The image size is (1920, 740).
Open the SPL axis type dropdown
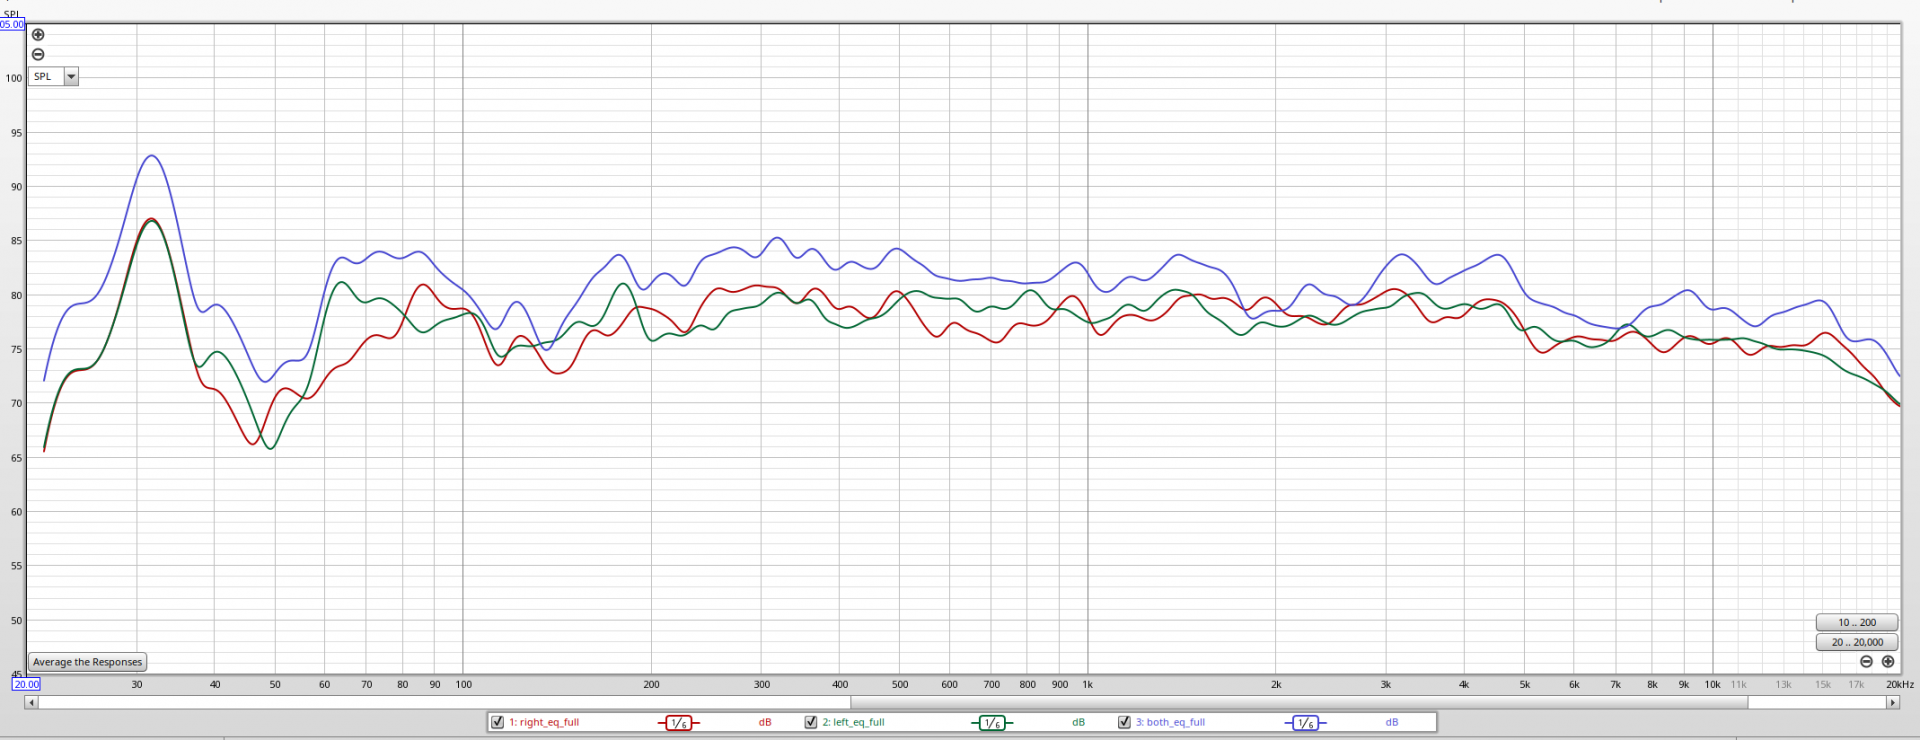pos(53,77)
